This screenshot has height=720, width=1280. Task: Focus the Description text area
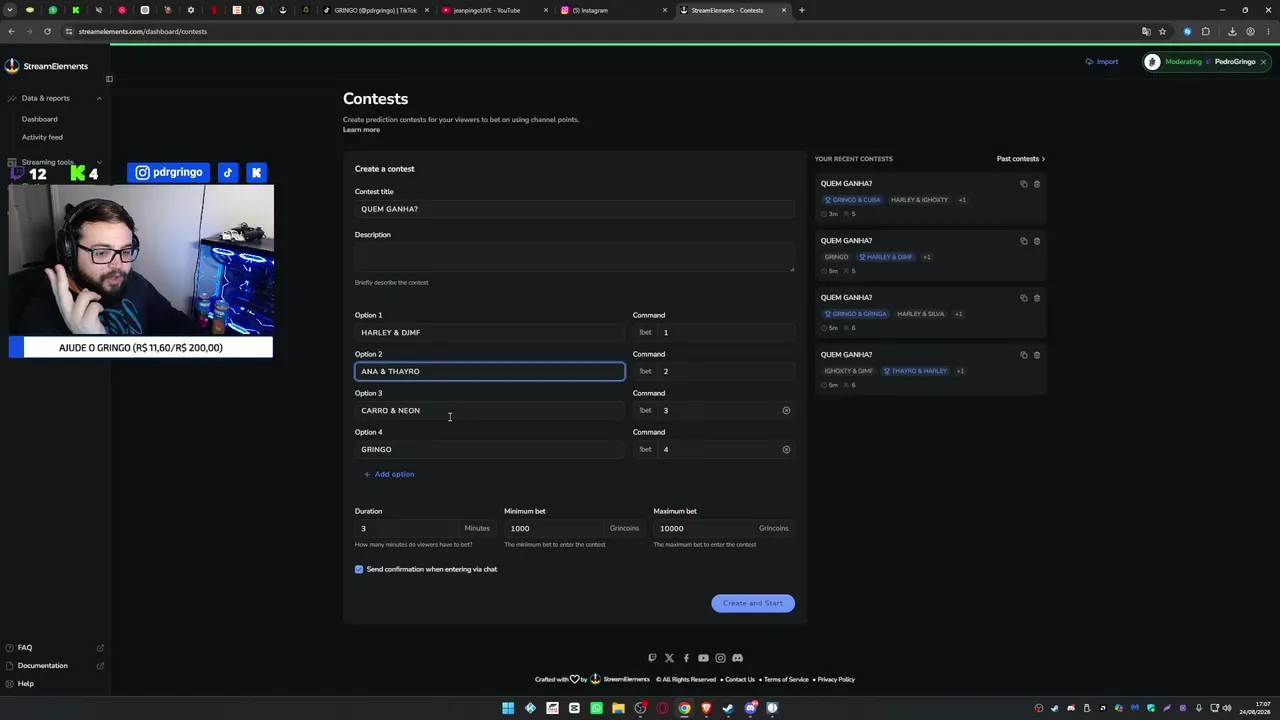pos(574,257)
